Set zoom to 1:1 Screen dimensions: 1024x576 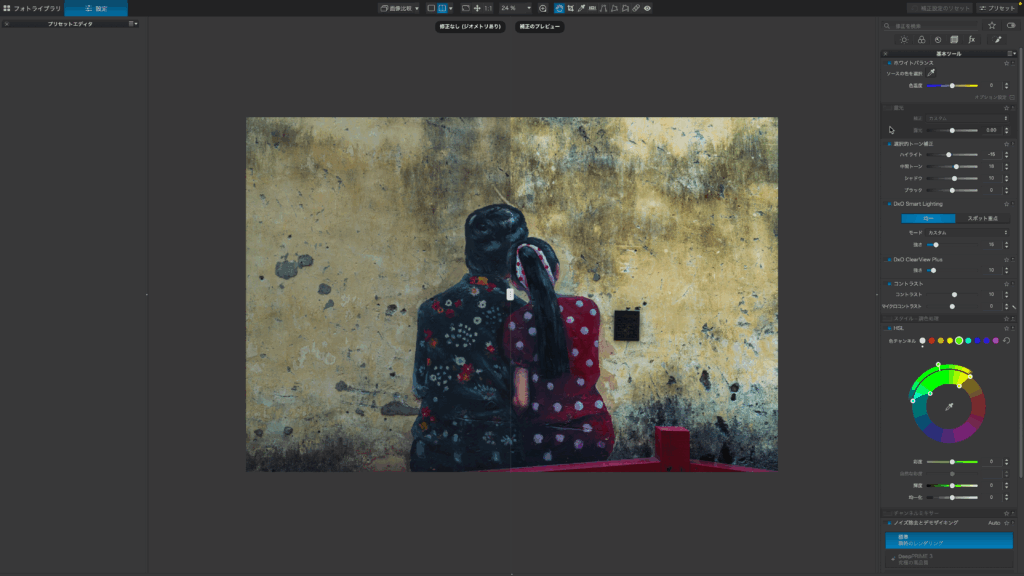pyautogui.click(x=488, y=8)
